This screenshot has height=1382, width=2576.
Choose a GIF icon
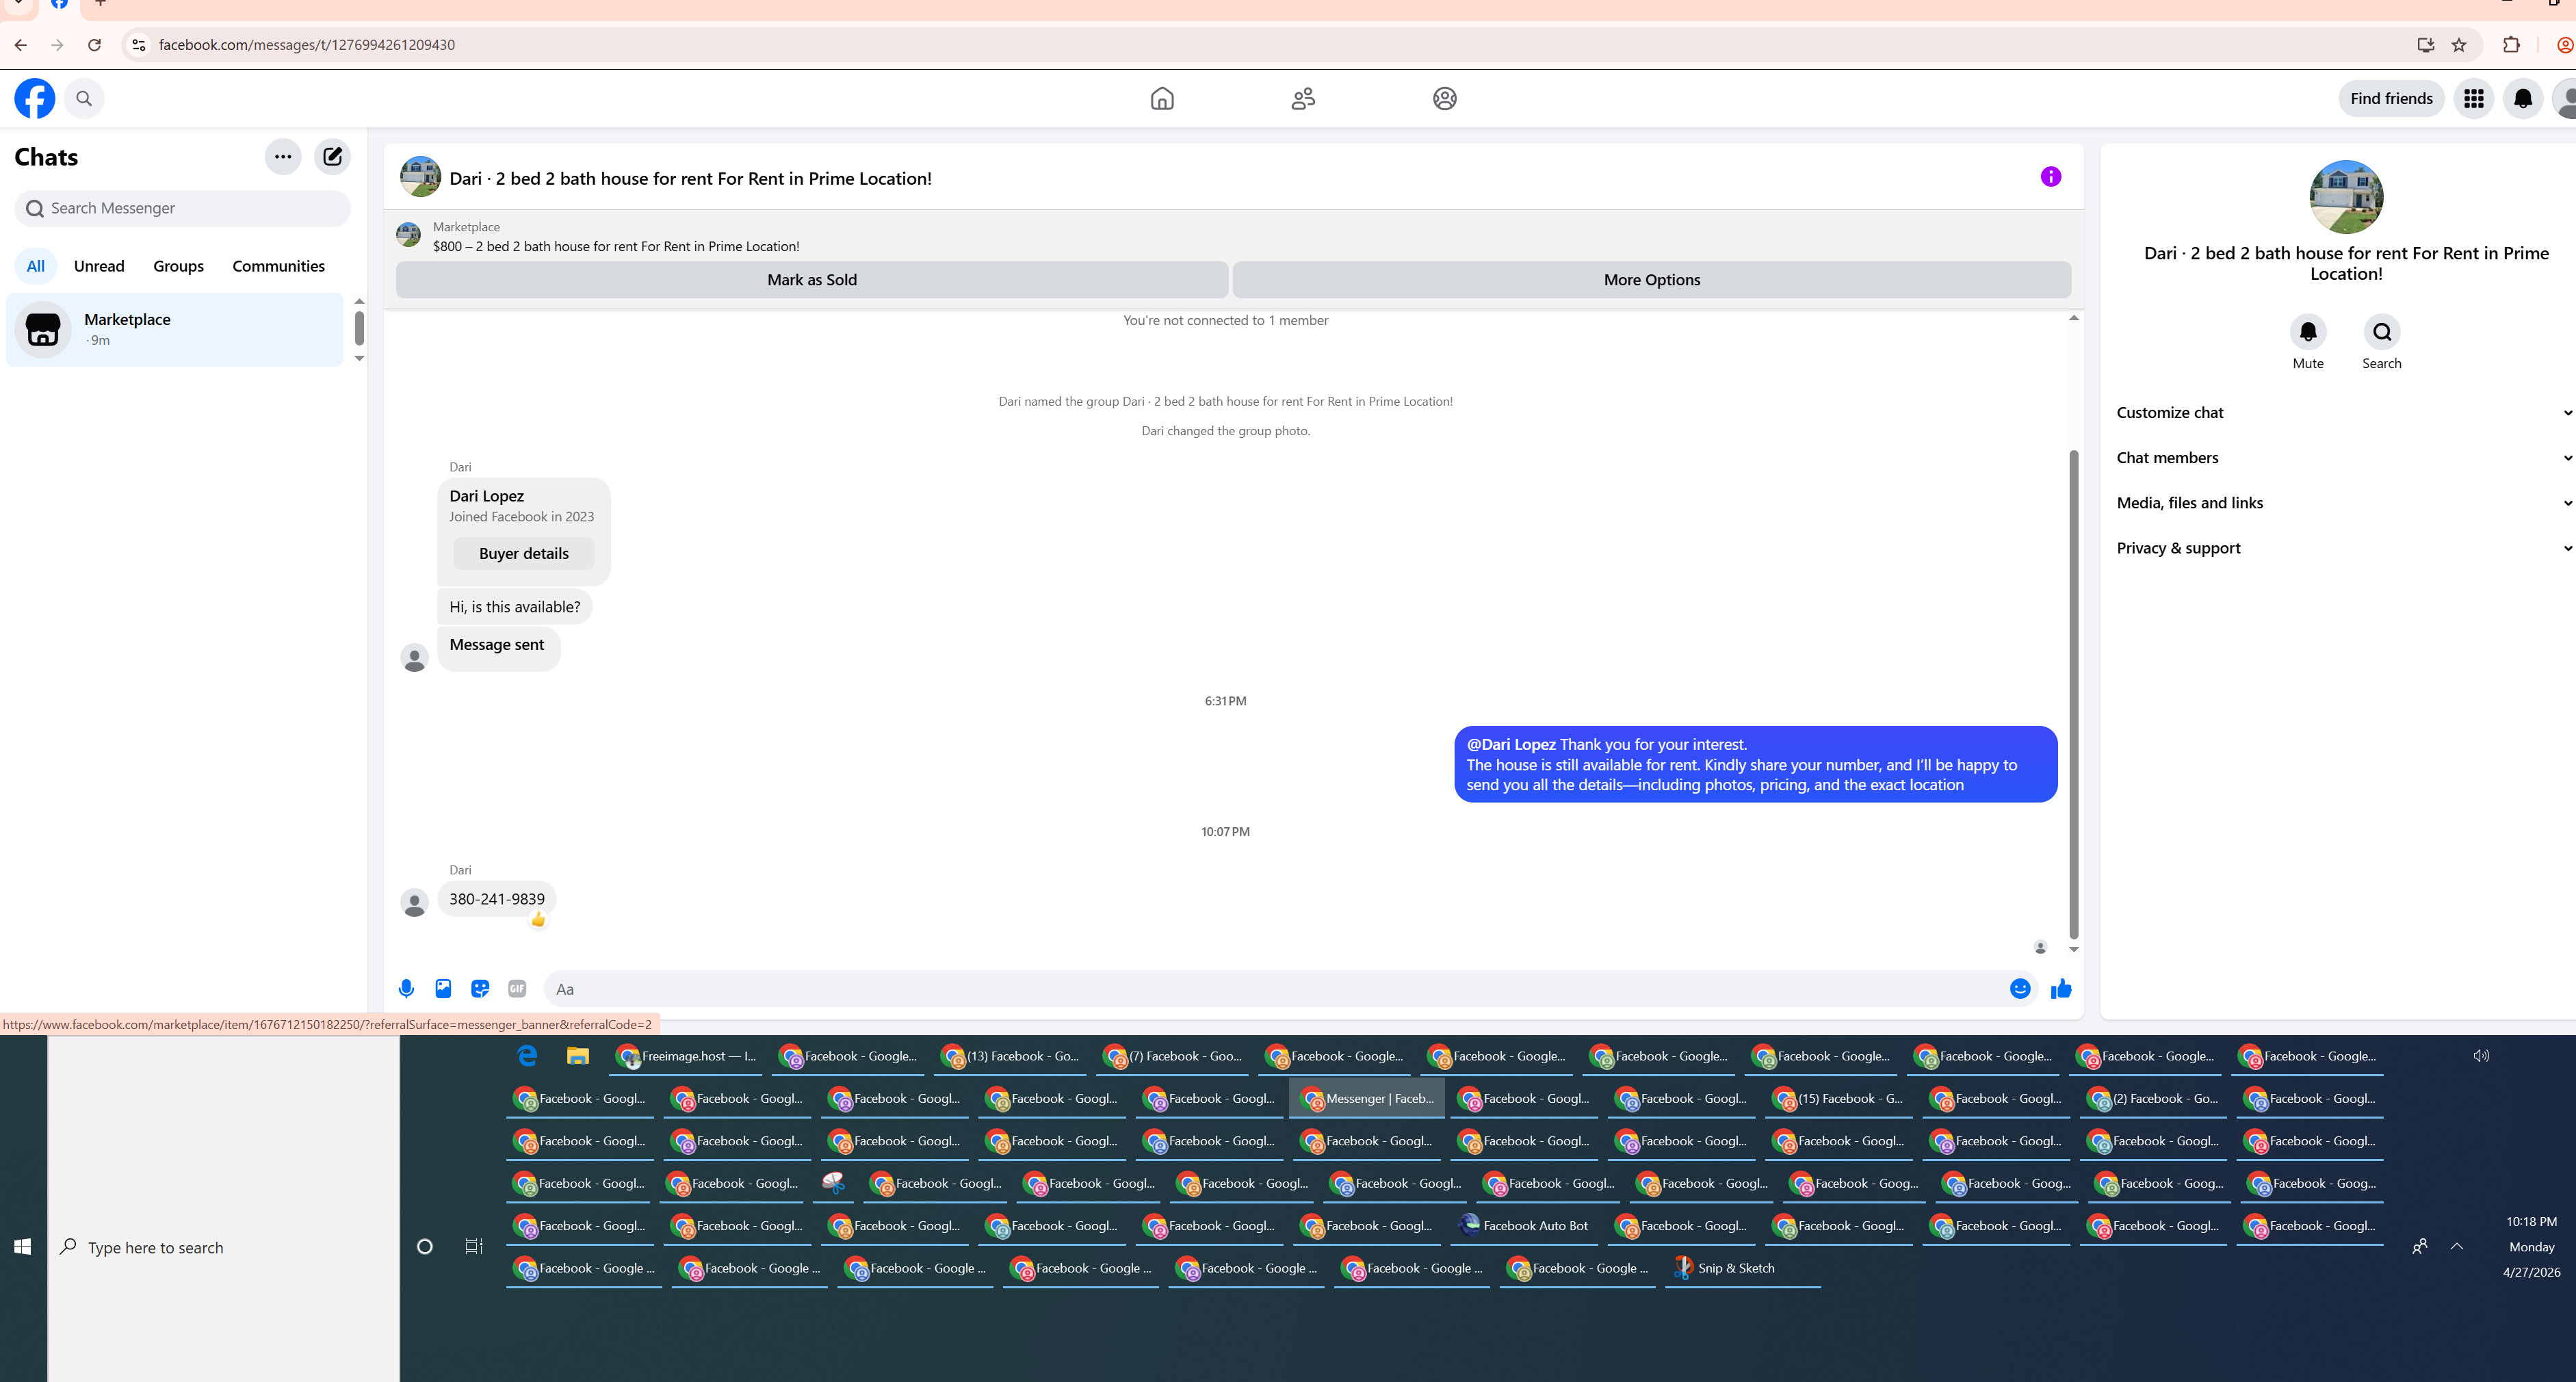517,988
